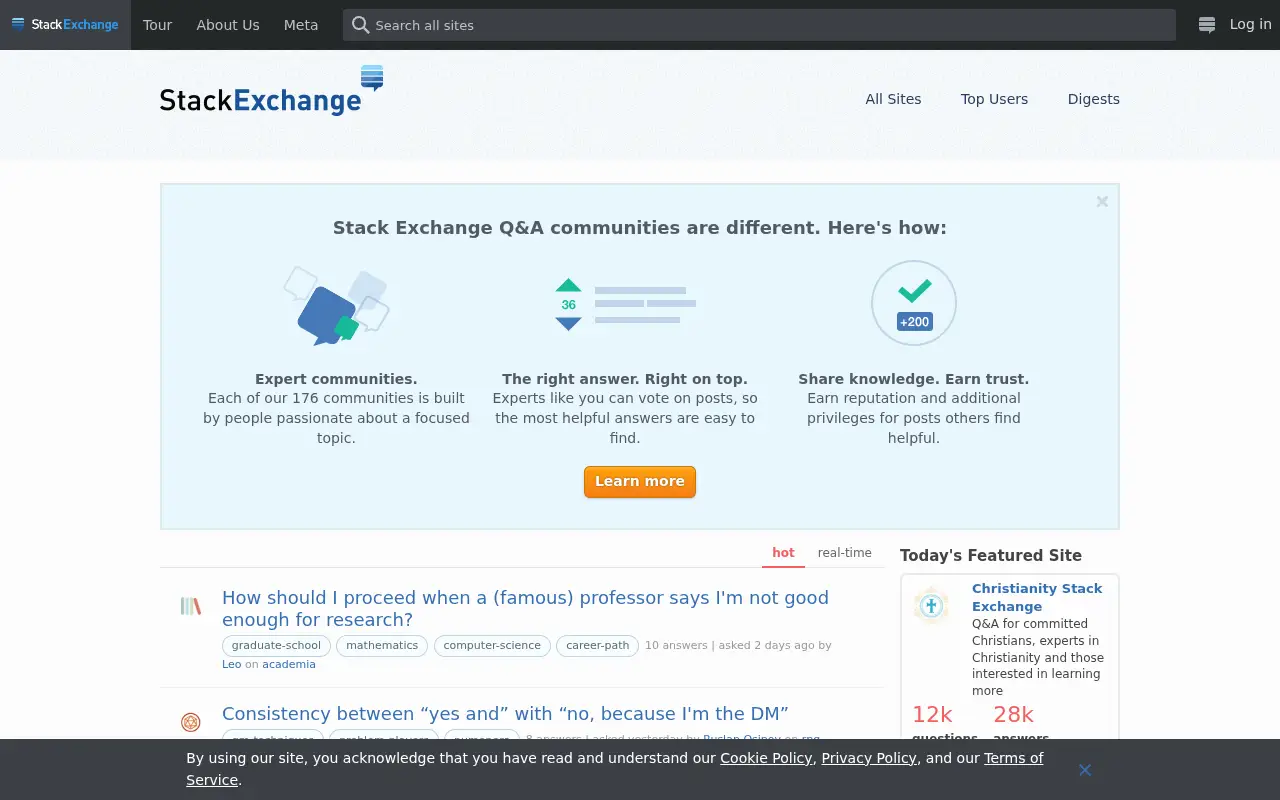
Task: Open the 'yes and' DM consistency question
Action: [505, 714]
